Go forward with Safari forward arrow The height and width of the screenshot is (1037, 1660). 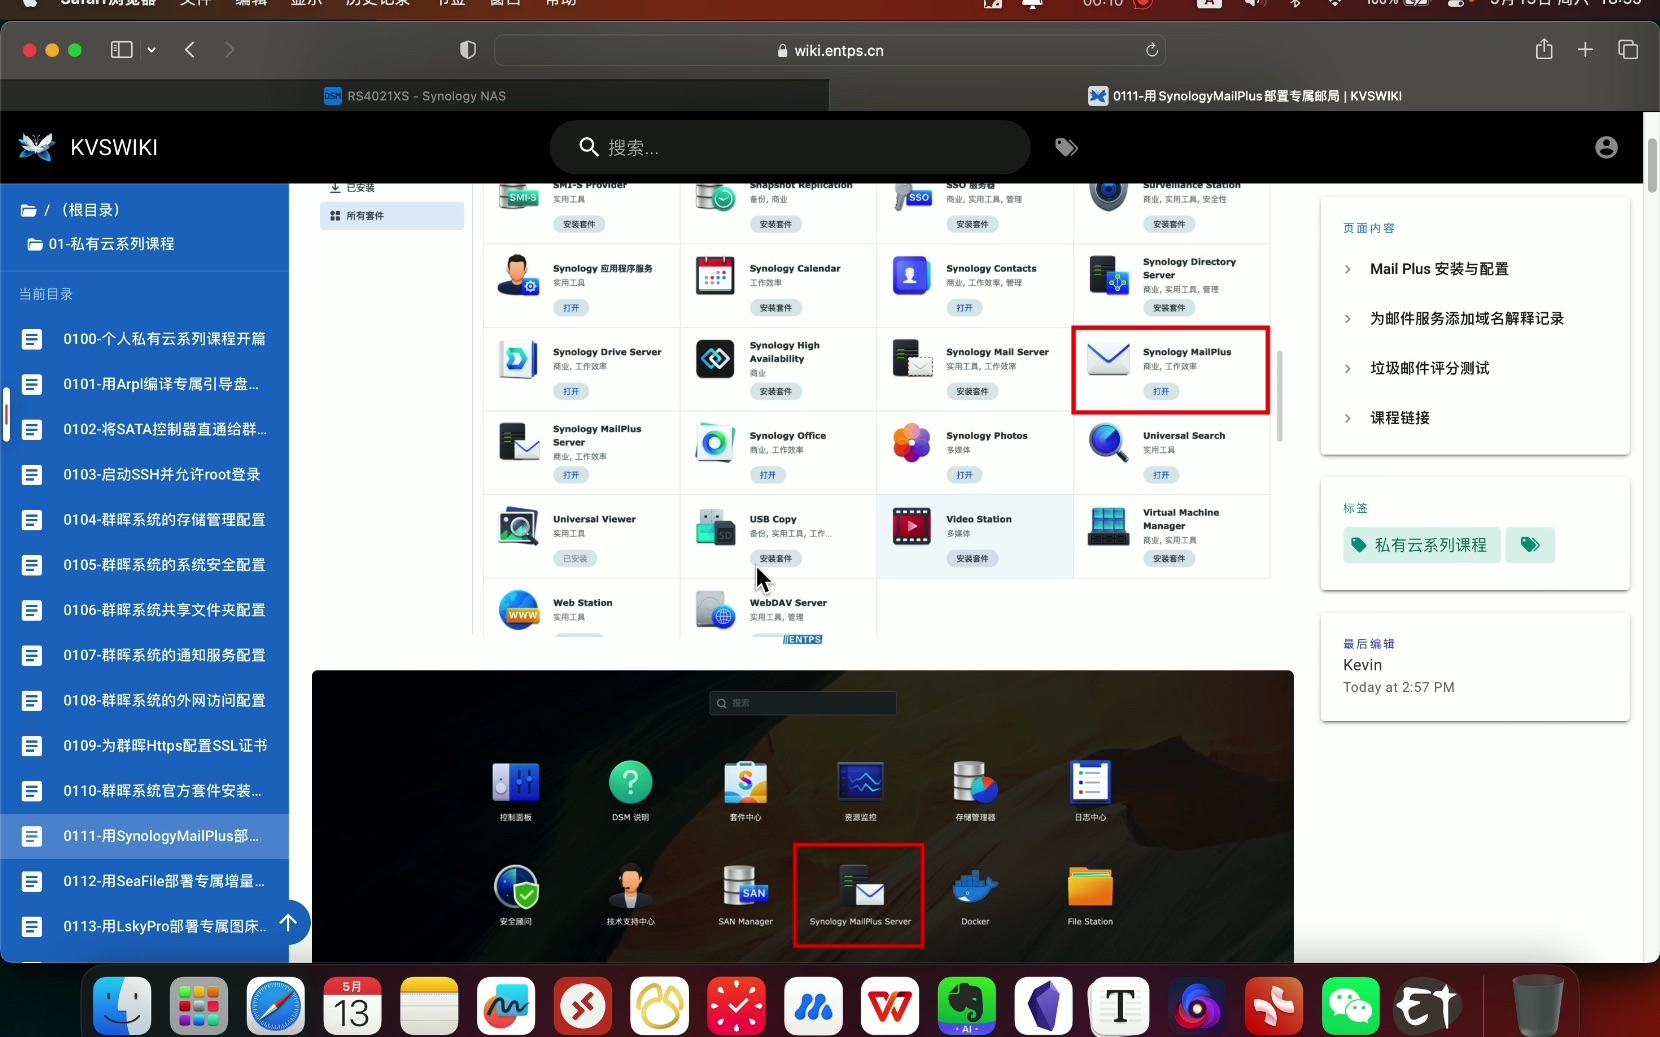click(x=230, y=50)
